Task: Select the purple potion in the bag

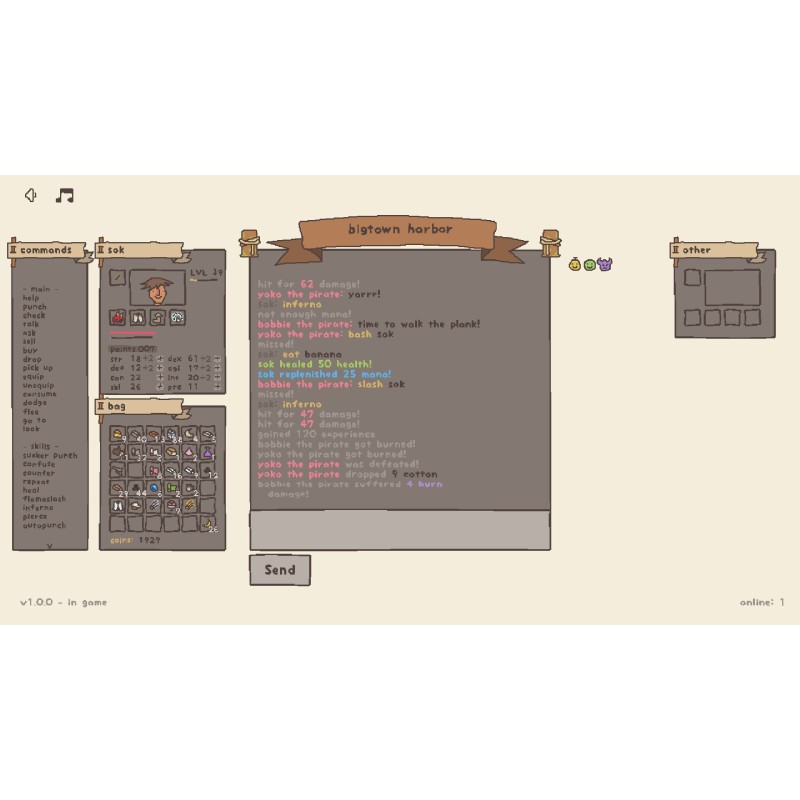Action: click(x=208, y=453)
